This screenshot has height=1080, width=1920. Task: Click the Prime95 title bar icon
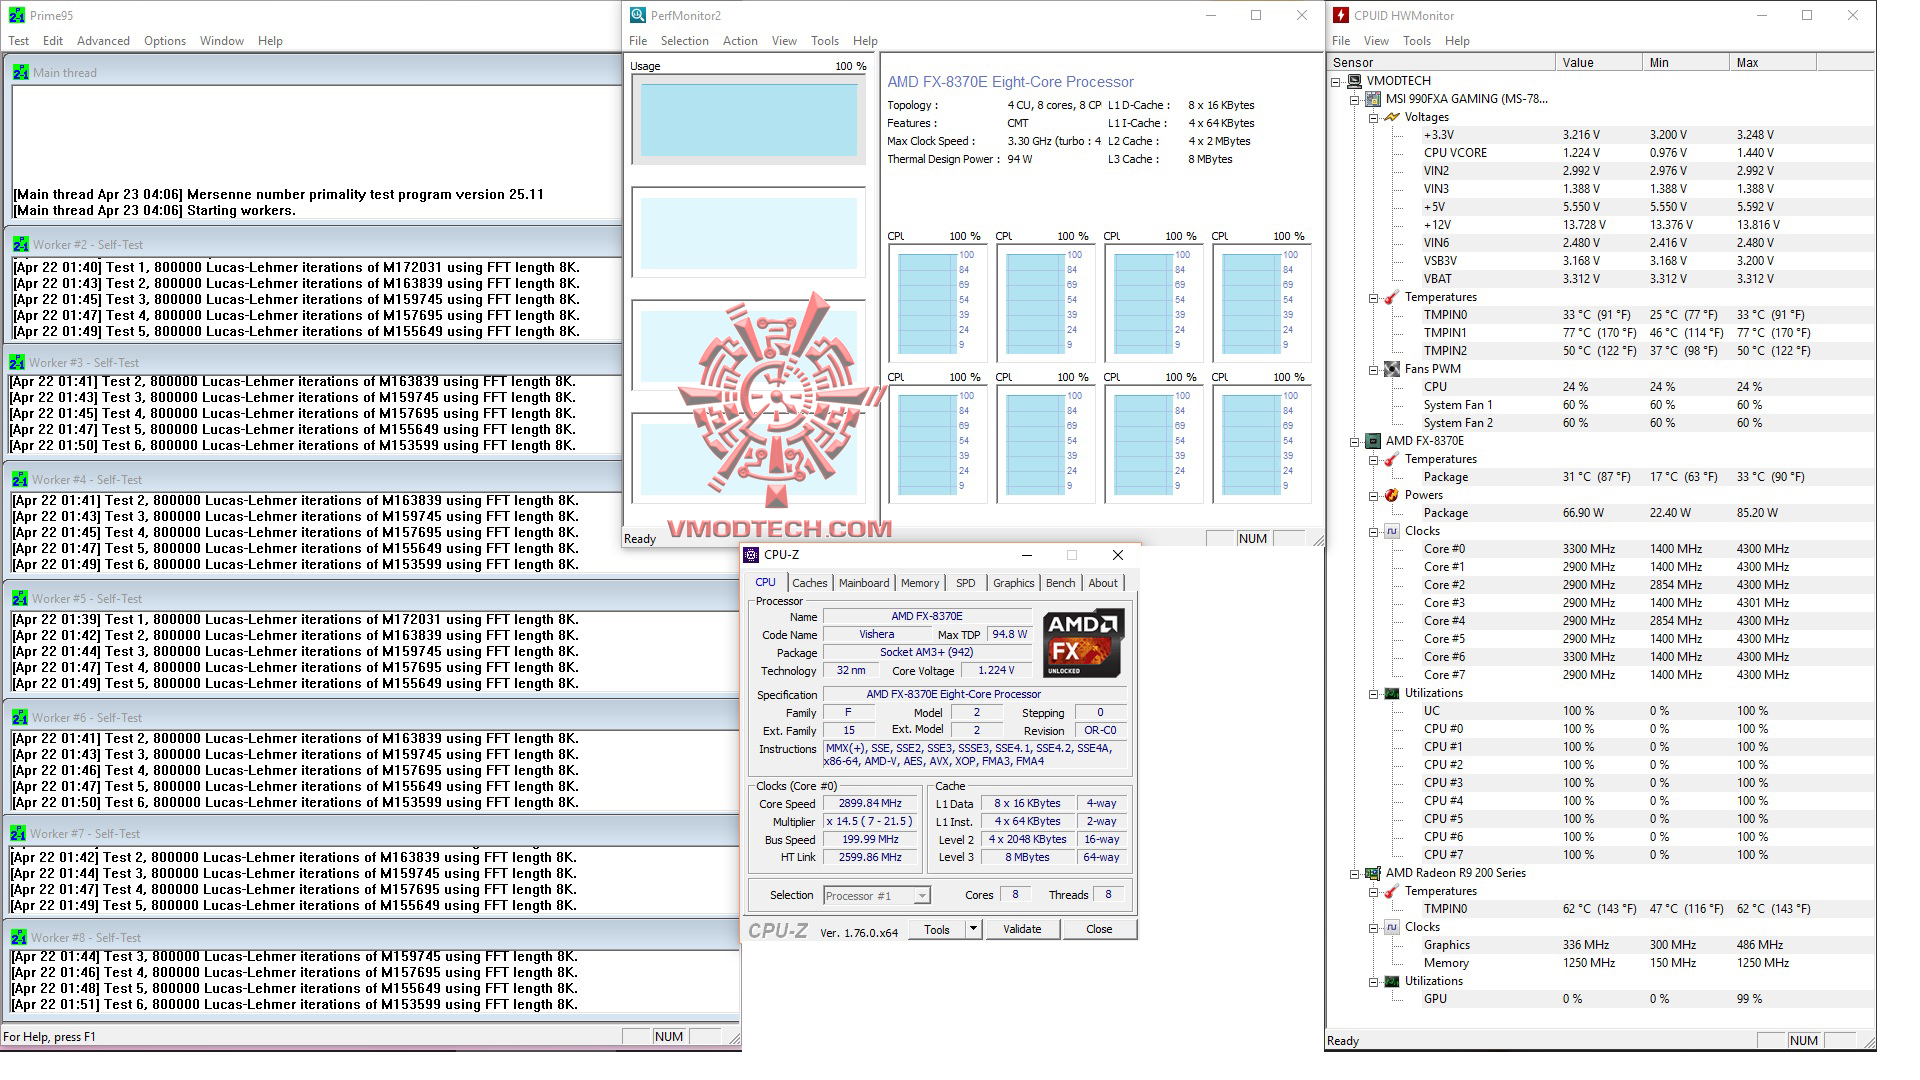coord(16,15)
